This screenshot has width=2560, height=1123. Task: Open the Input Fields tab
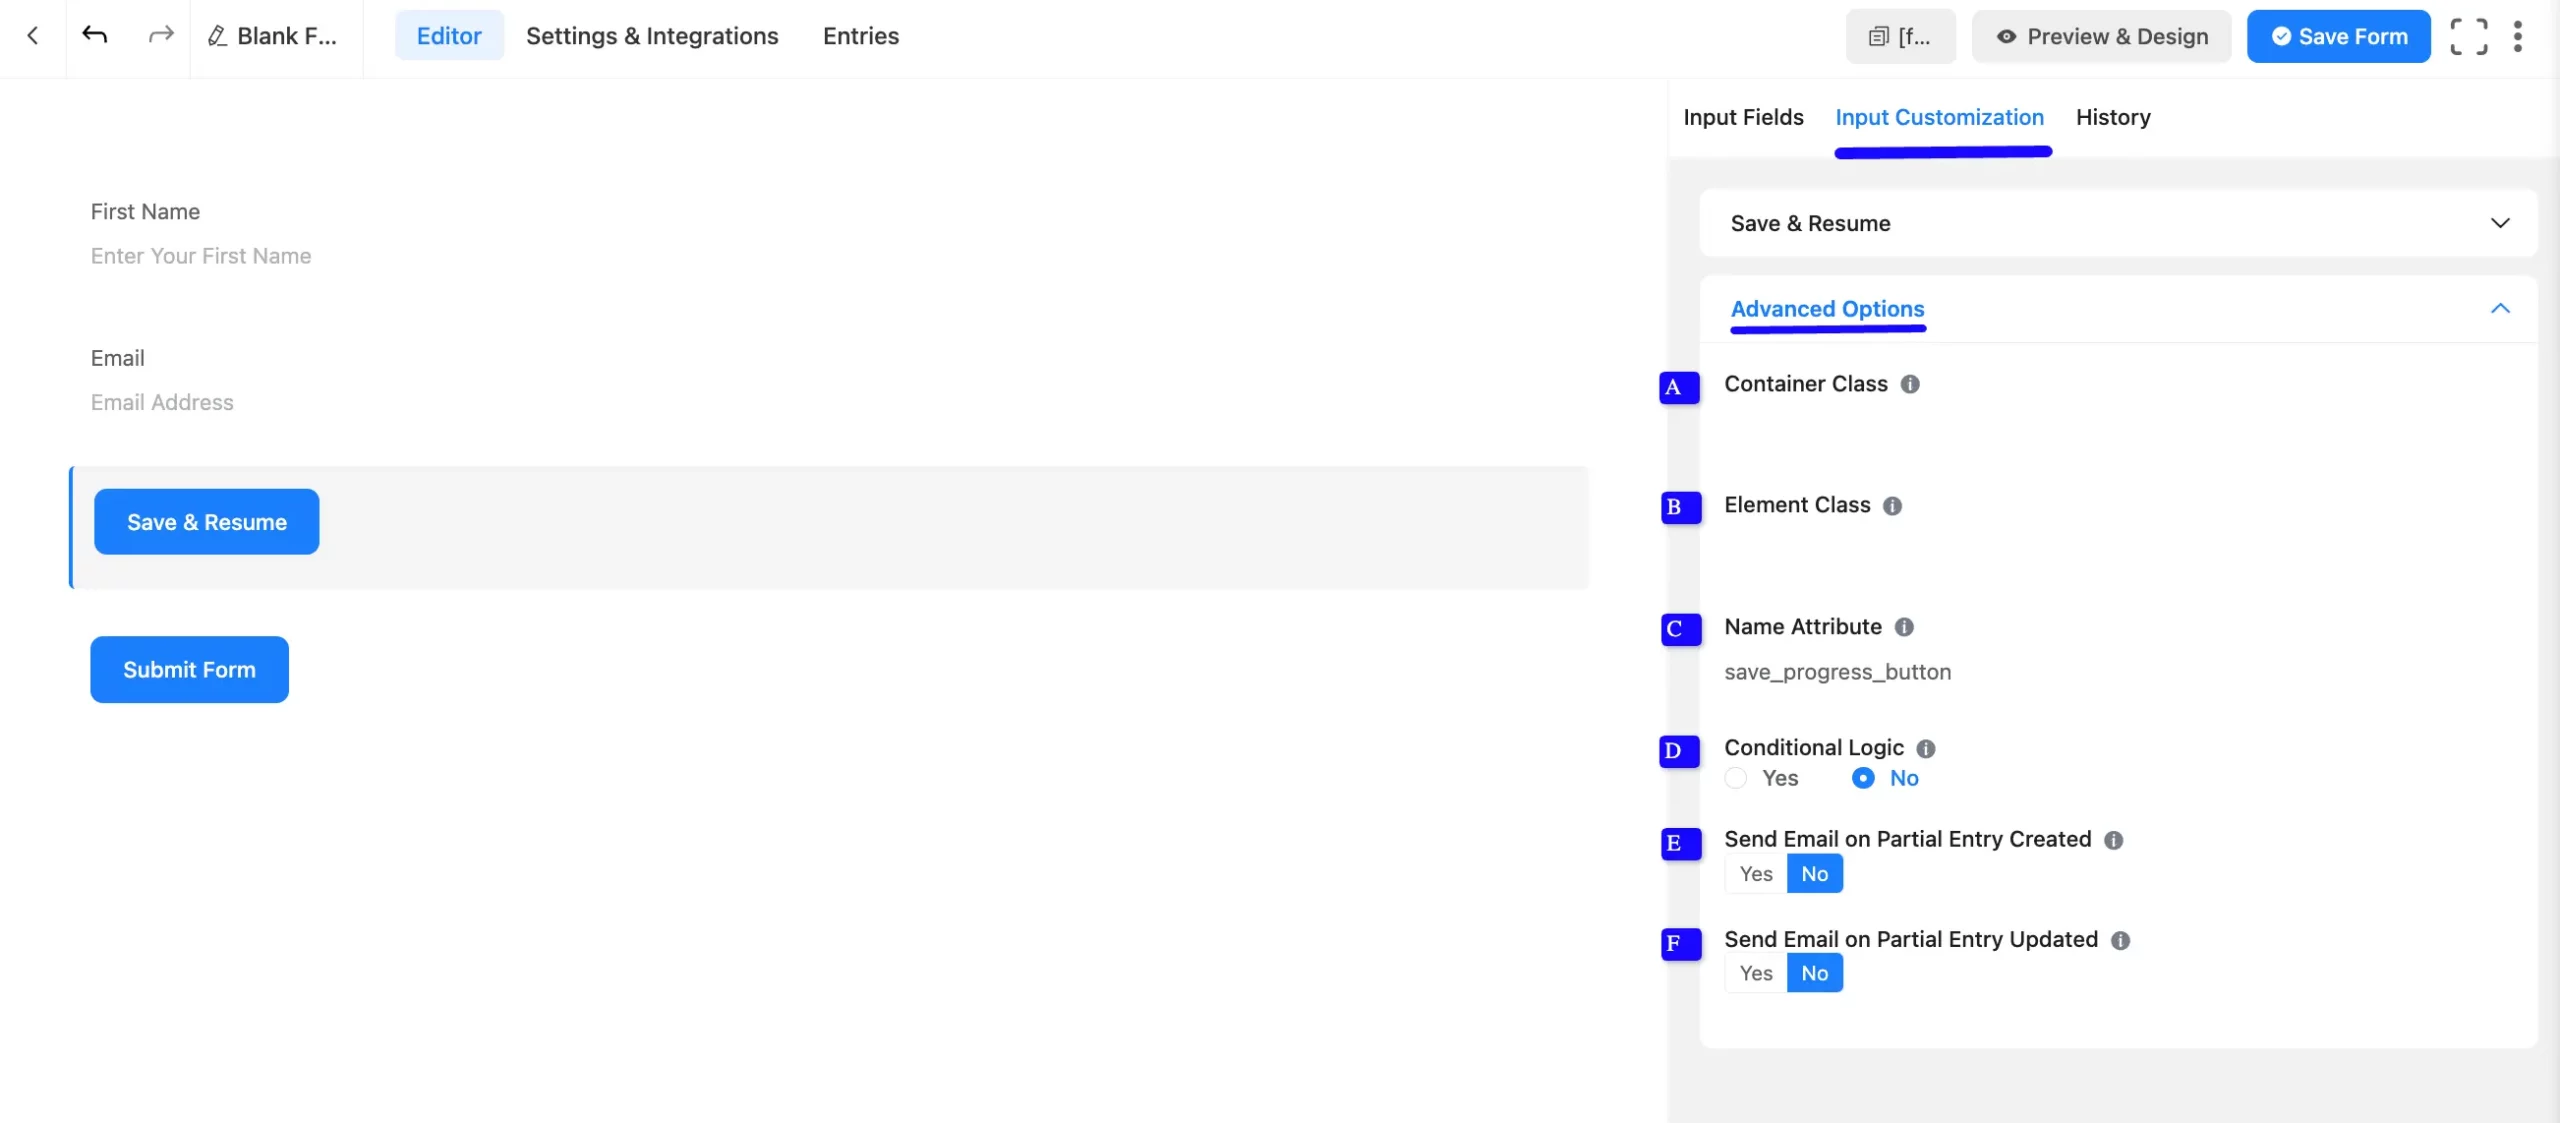pos(1743,118)
